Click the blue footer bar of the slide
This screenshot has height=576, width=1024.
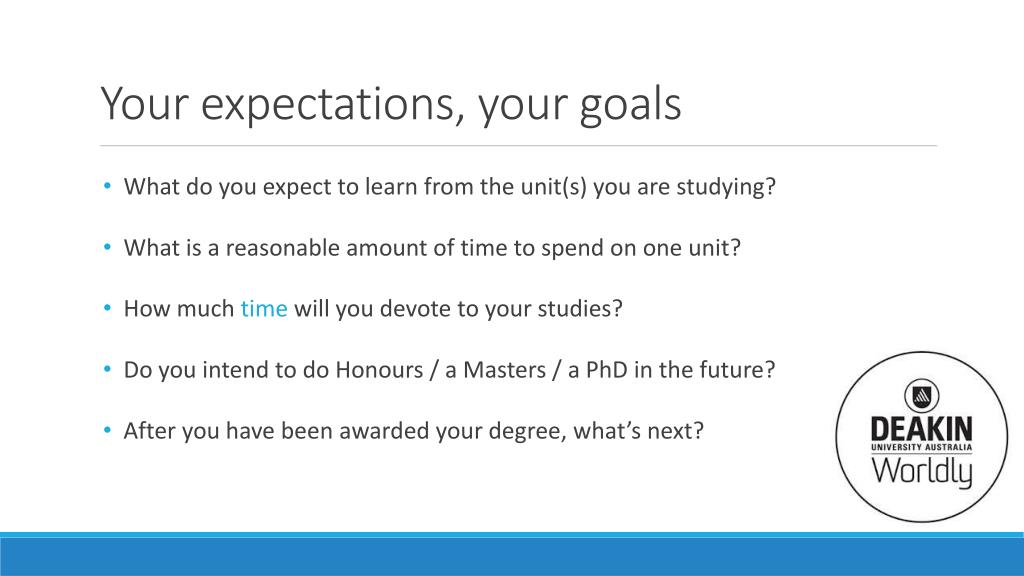coord(512,554)
